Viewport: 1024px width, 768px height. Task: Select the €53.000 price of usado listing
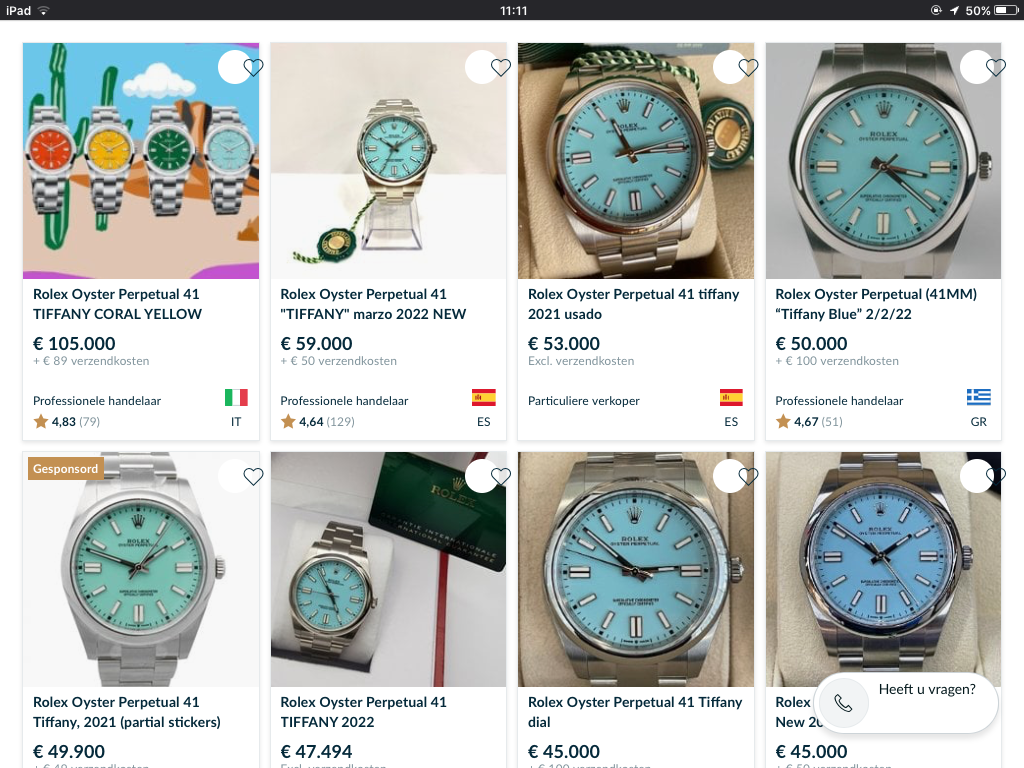click(564, 343)
